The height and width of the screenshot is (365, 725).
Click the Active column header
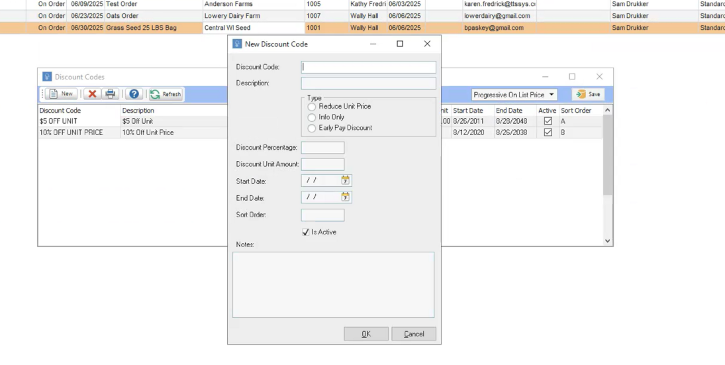tap(547, 111)
